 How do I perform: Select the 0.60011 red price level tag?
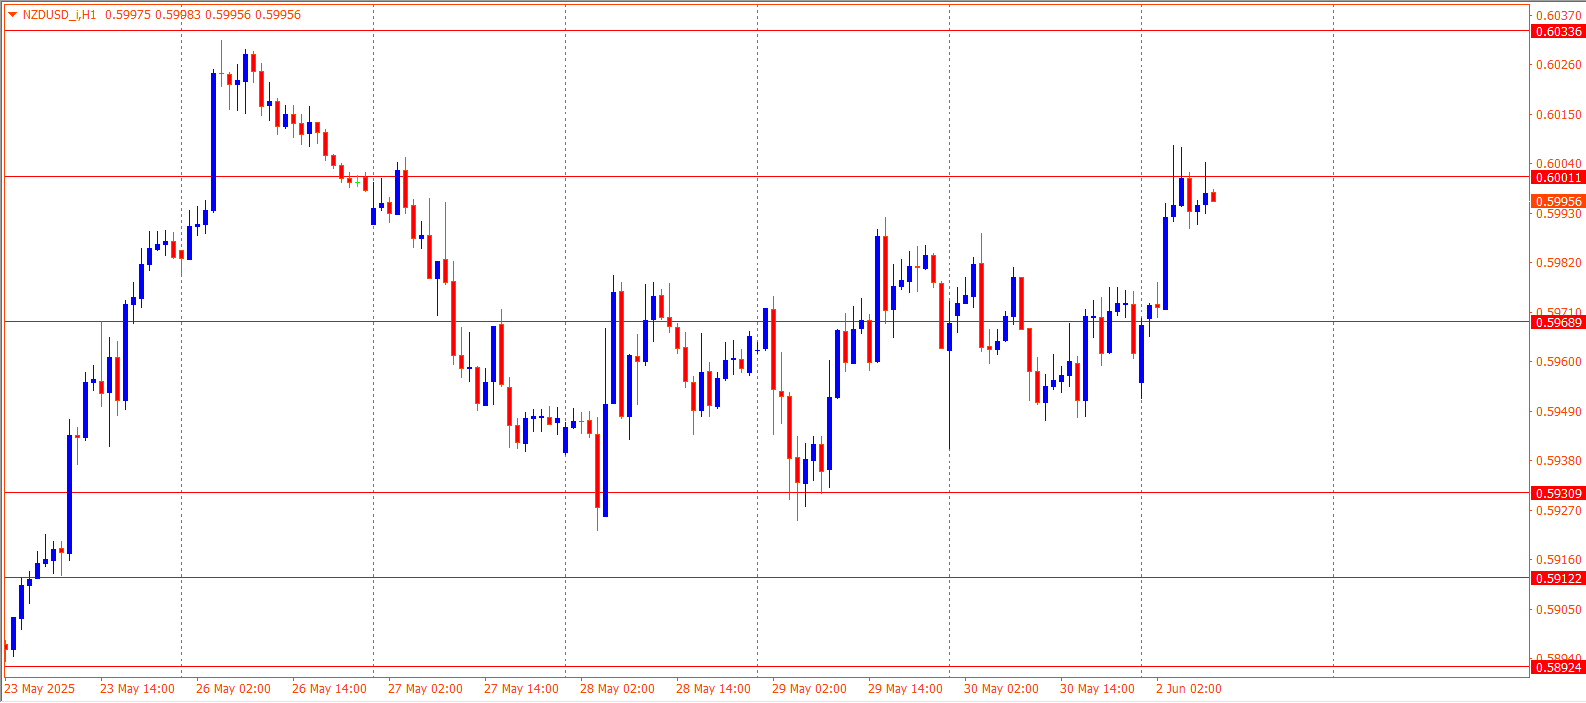pos(1558,178)
